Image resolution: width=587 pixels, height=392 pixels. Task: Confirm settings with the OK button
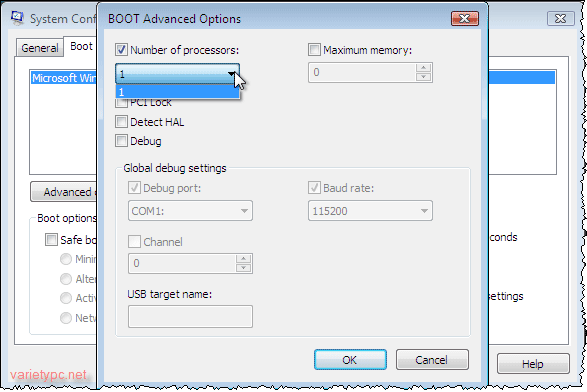pos(350,359)
